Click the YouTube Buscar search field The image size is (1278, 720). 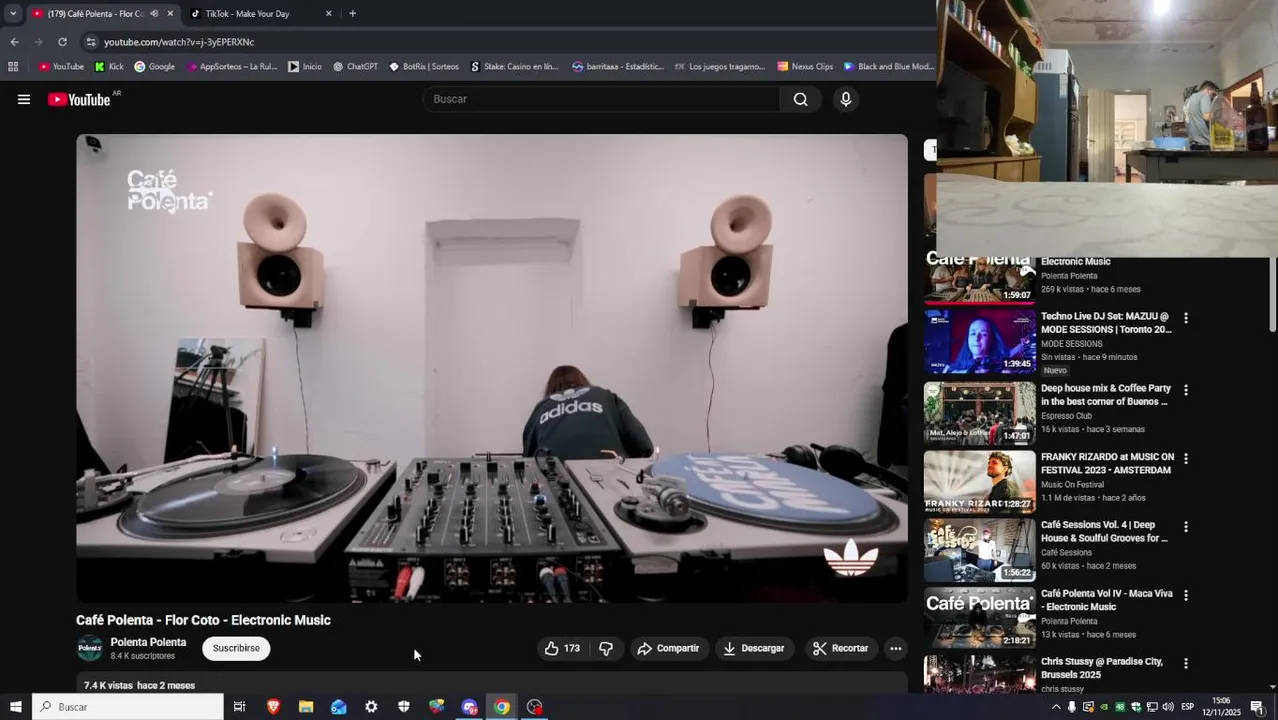[601, 99]
